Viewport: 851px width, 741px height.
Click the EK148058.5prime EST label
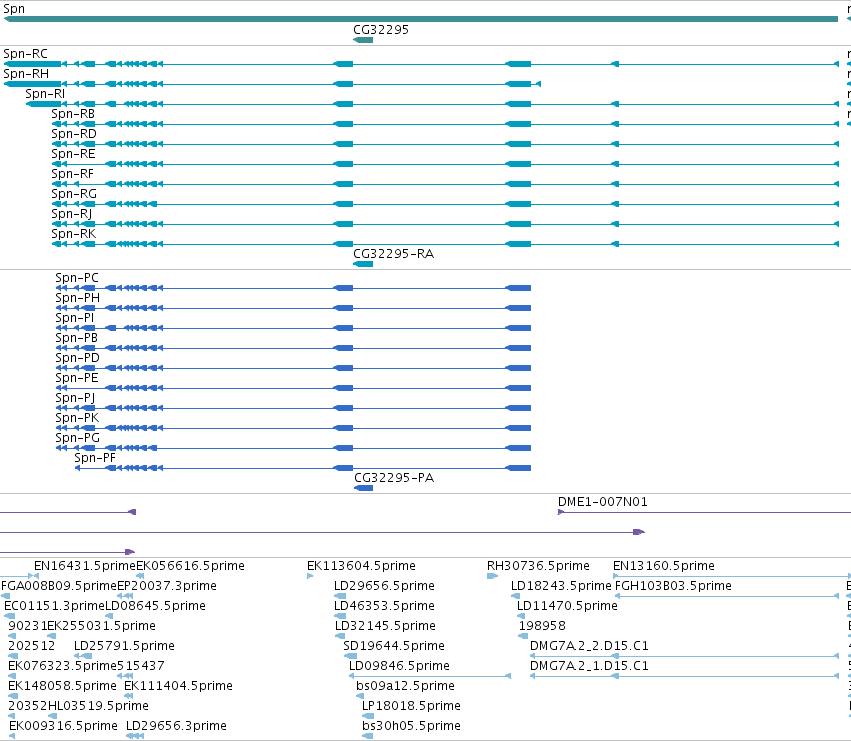(x=62, y=687)
